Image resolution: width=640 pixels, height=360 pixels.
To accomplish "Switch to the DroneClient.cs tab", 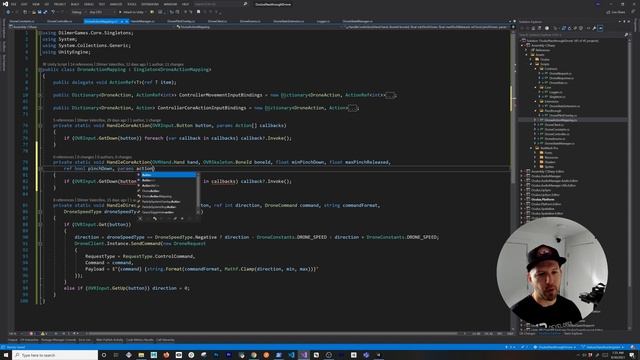I will coord(218,21).
